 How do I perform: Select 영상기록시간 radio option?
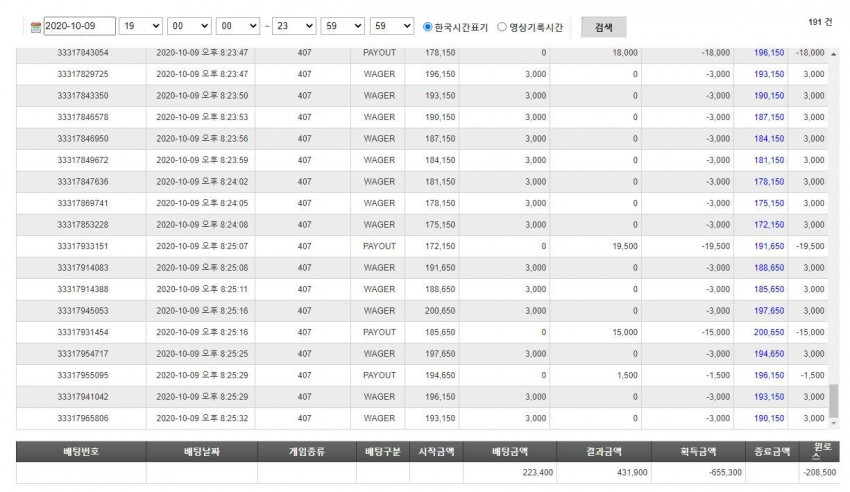[x=502, y=27]
